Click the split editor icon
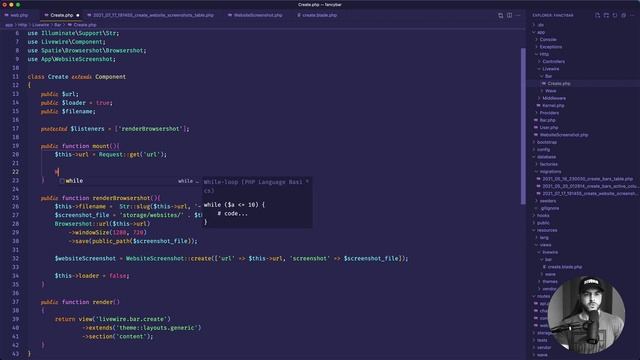This screenshot has width=640, height=360. click(x=509, y=15)
